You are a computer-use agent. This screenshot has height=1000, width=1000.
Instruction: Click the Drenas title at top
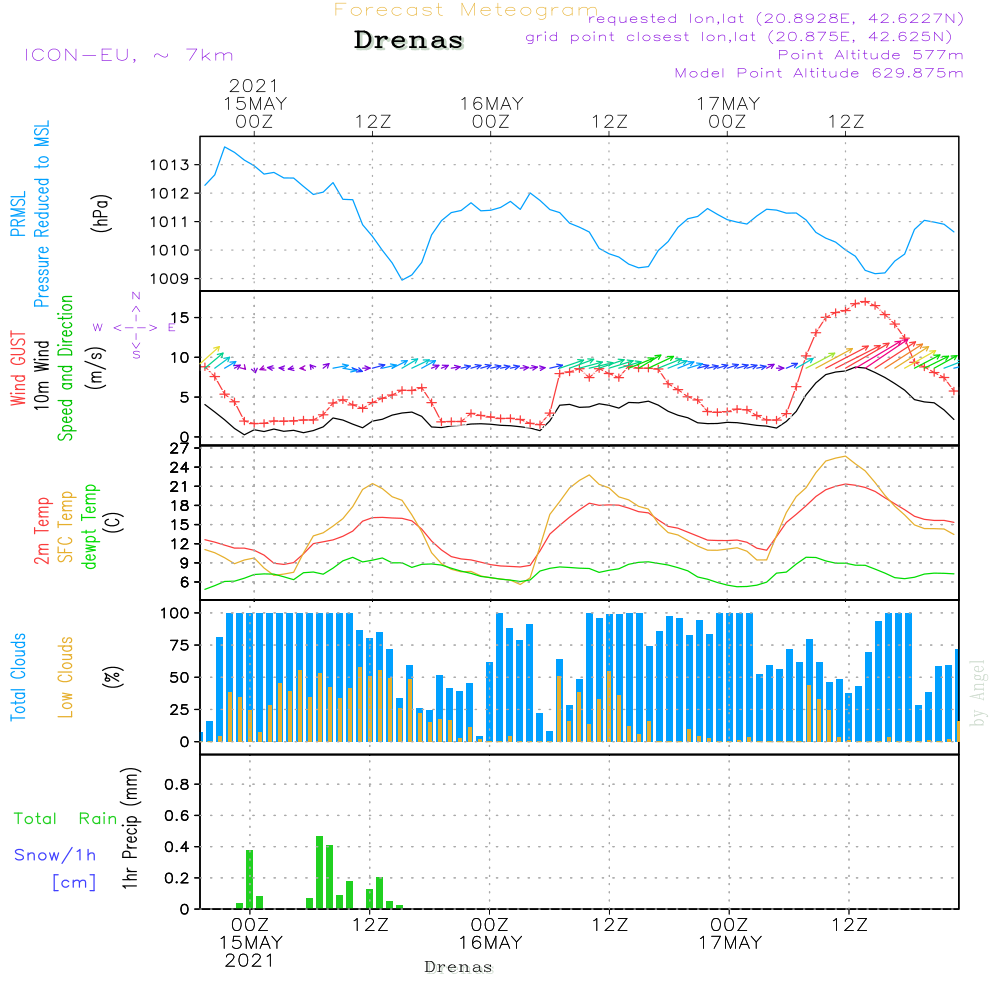pyautogui.click(x=408, y=40)
